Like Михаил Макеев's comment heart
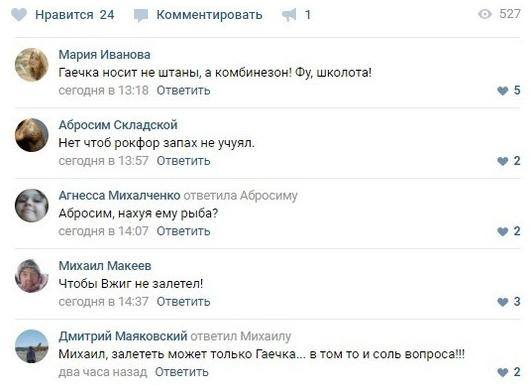The height and width of the screenshot is (385, 532). coord(502,302)
